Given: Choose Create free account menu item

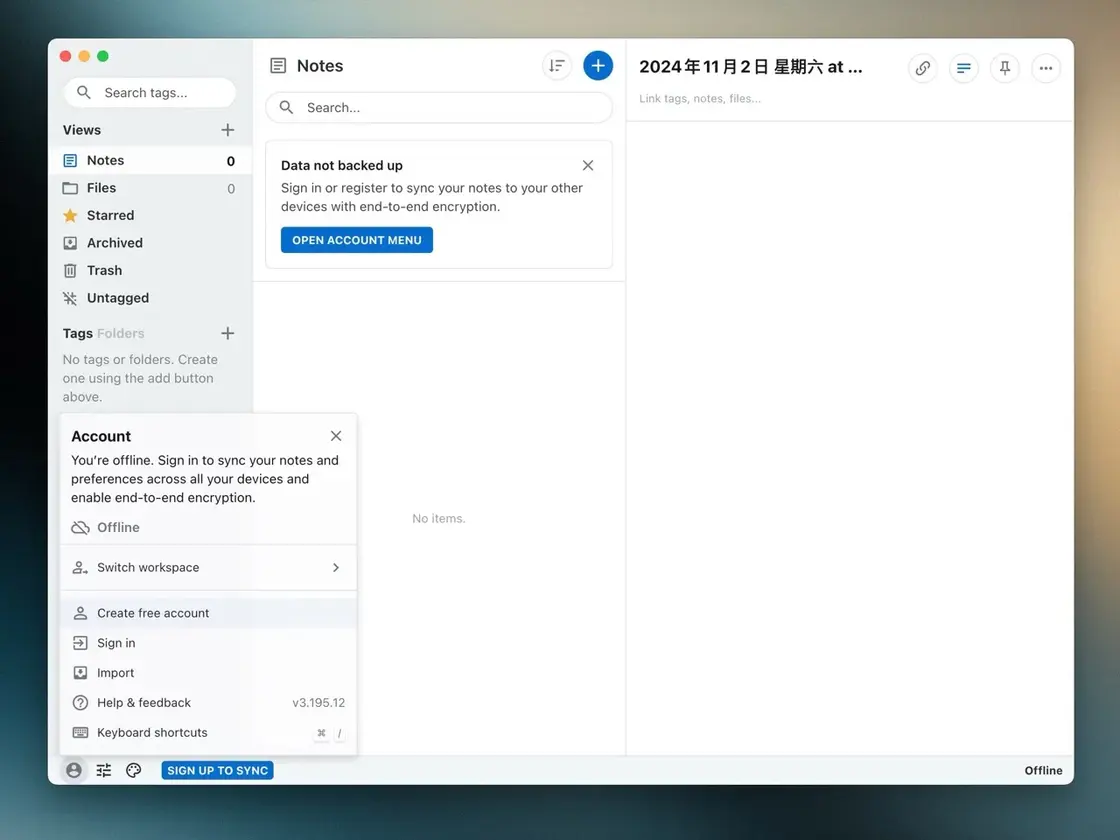Looking at the screenshot, I should click(x=208, y=613).
